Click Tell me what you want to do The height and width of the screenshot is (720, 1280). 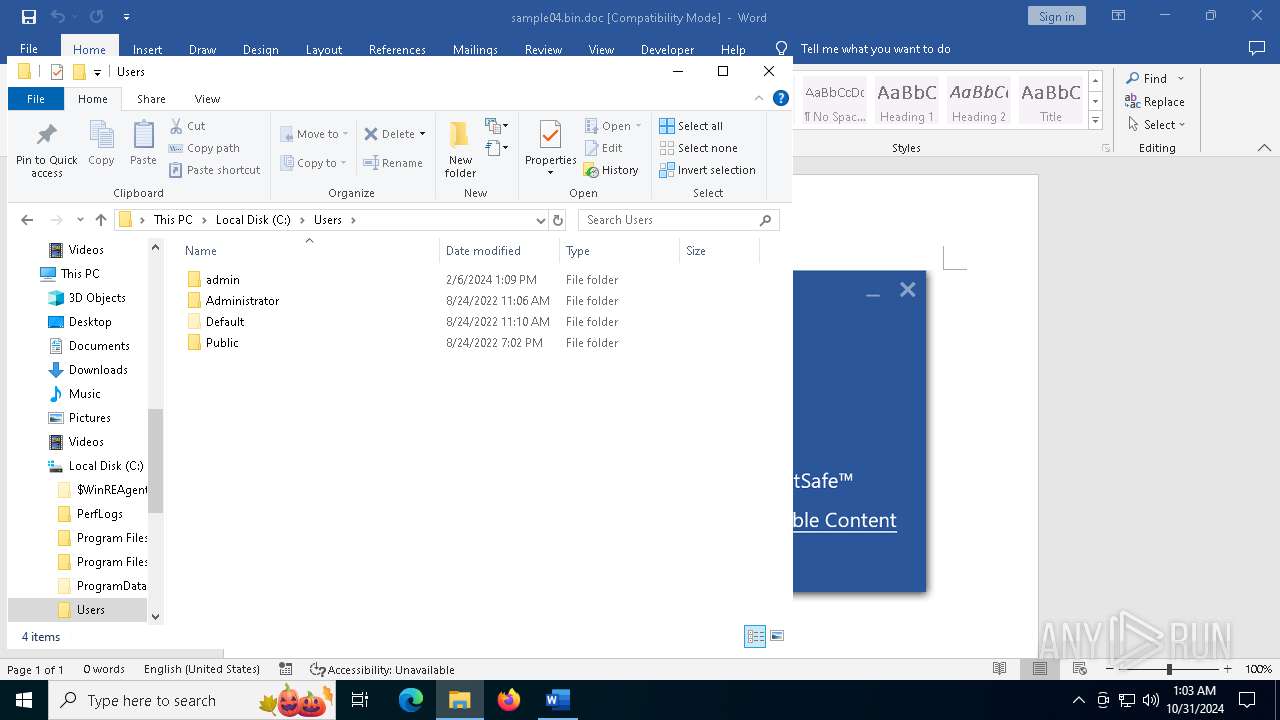point(875,49)
